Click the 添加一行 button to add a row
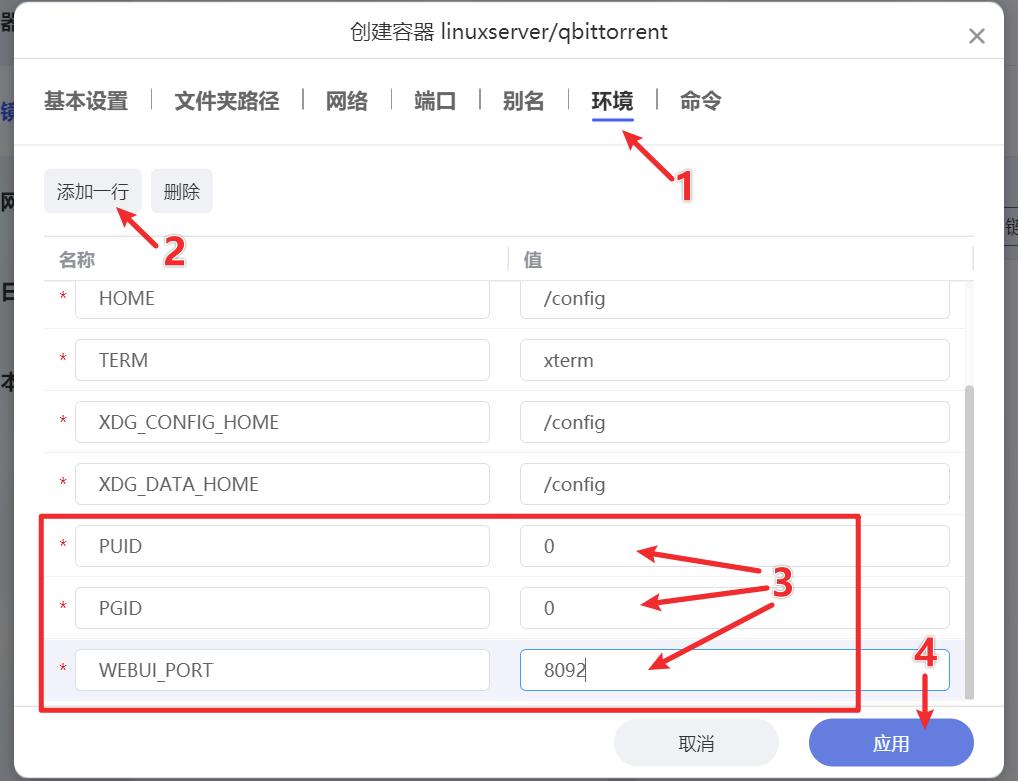This screenshot has width=1018, height=781. tap(92, 190)
